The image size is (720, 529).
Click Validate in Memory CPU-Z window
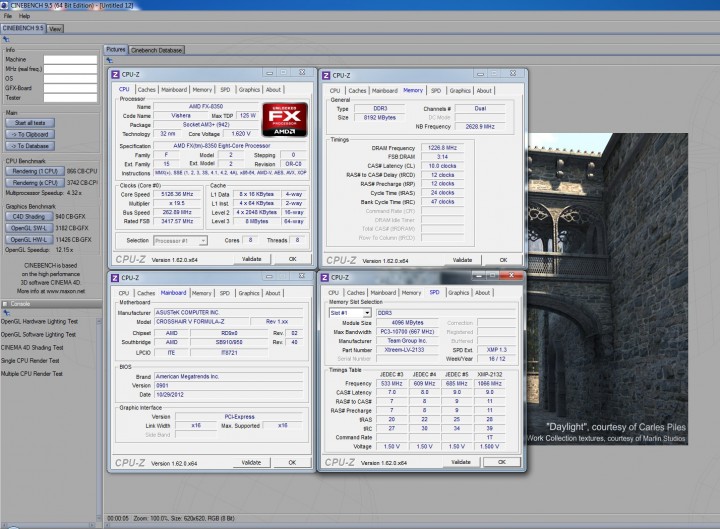pos(462,260)
